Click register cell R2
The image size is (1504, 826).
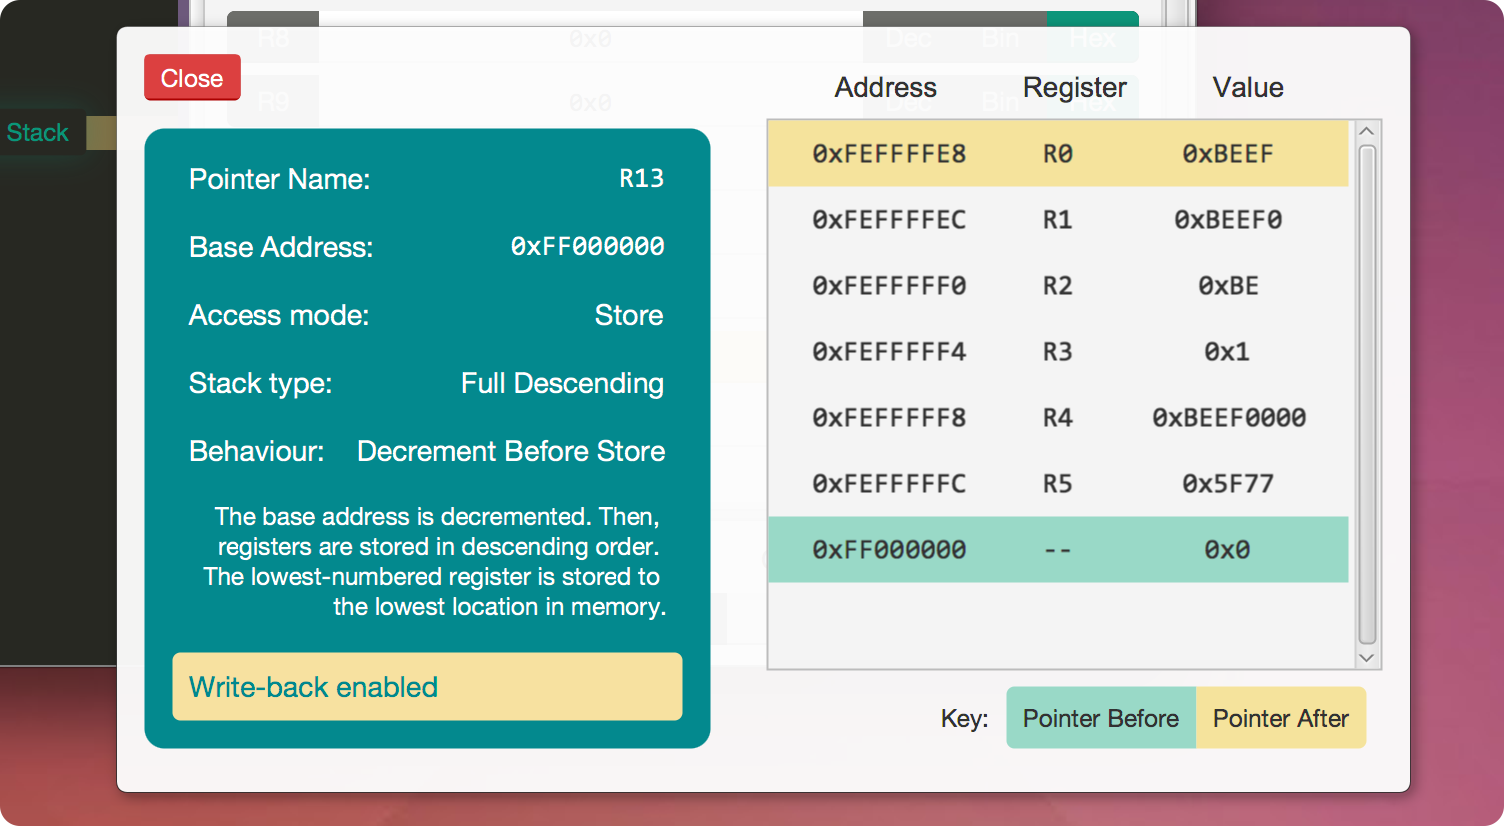(1058, 286)
